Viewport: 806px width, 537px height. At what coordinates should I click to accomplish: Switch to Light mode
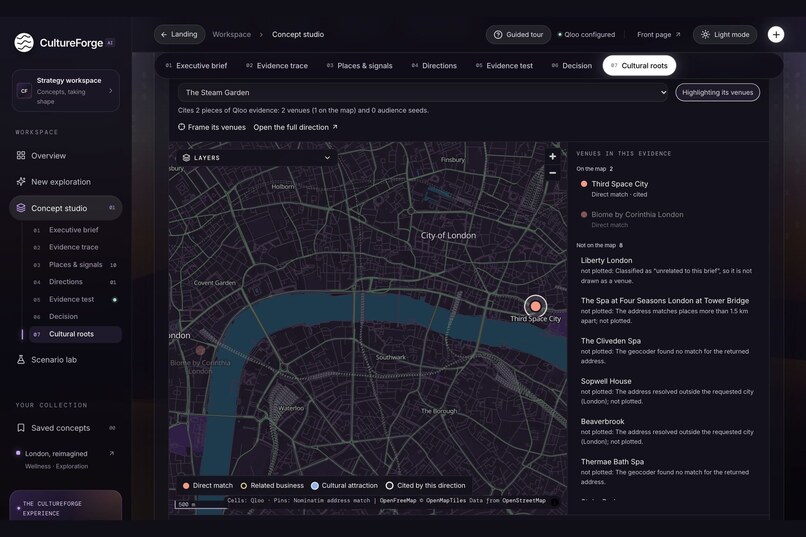pyautogui.click(x=725, y=34)
